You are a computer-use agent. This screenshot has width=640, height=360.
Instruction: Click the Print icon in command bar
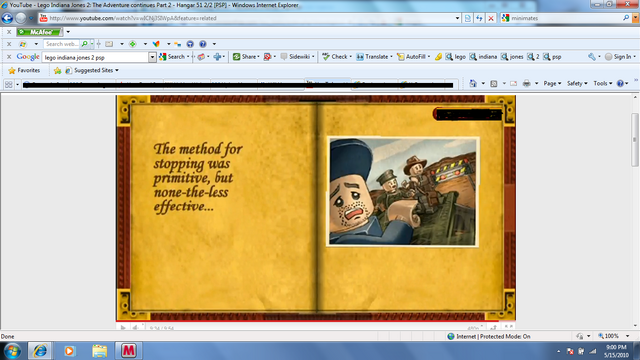(527, 83)
